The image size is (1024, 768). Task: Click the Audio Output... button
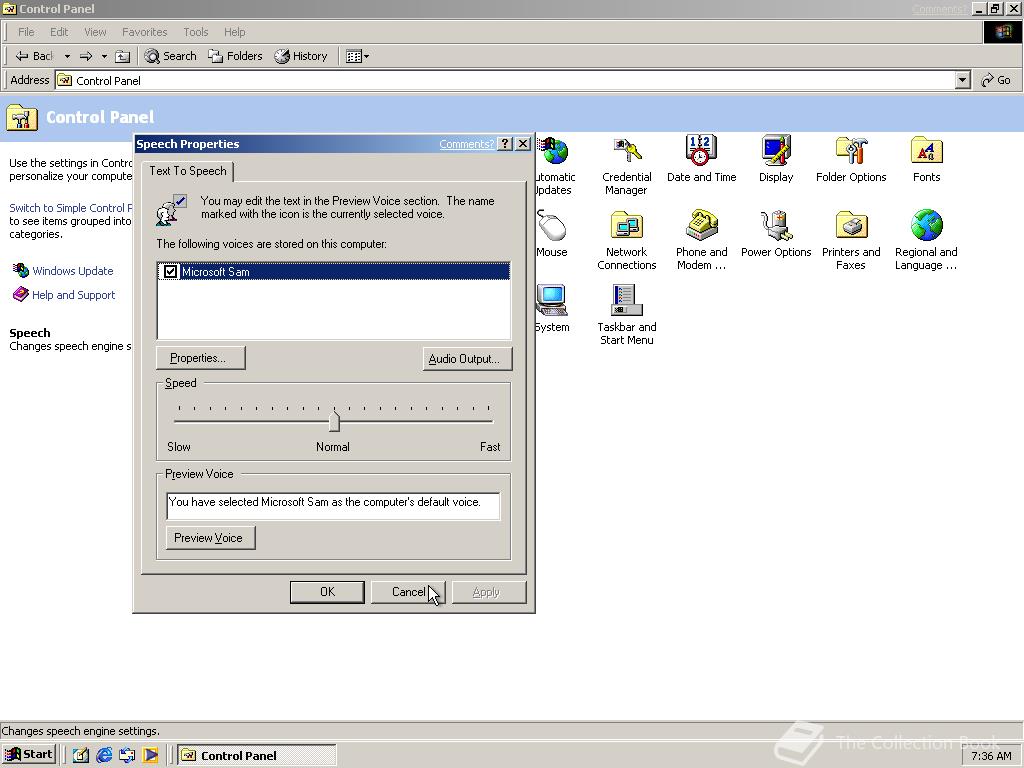pos(467,359)
